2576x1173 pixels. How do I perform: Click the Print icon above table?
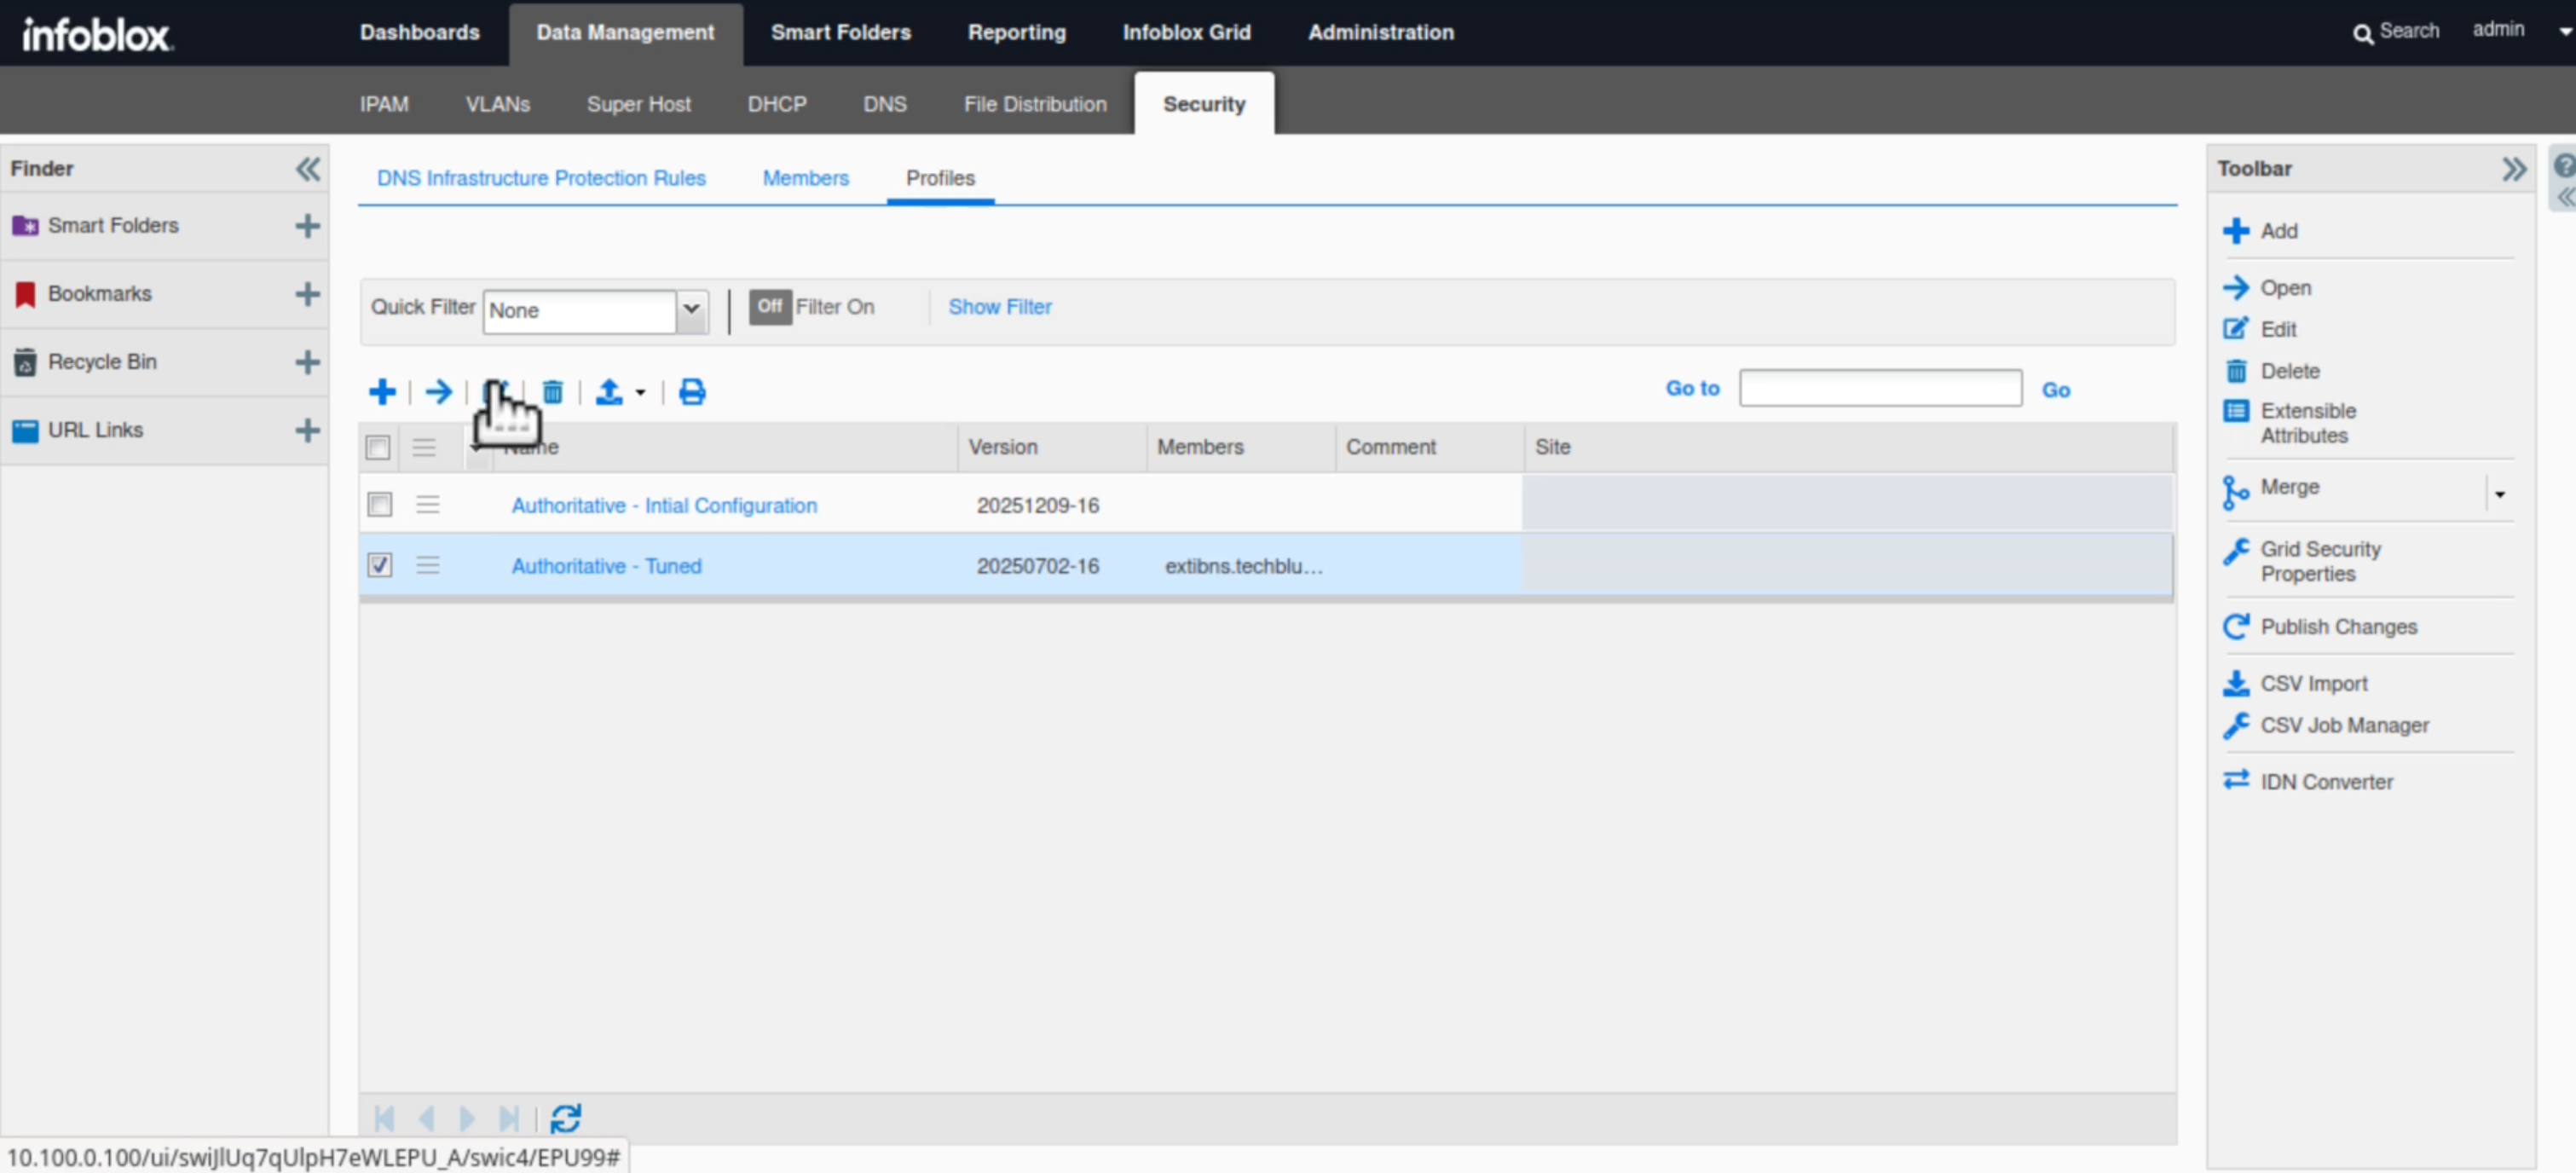(692, 392)
